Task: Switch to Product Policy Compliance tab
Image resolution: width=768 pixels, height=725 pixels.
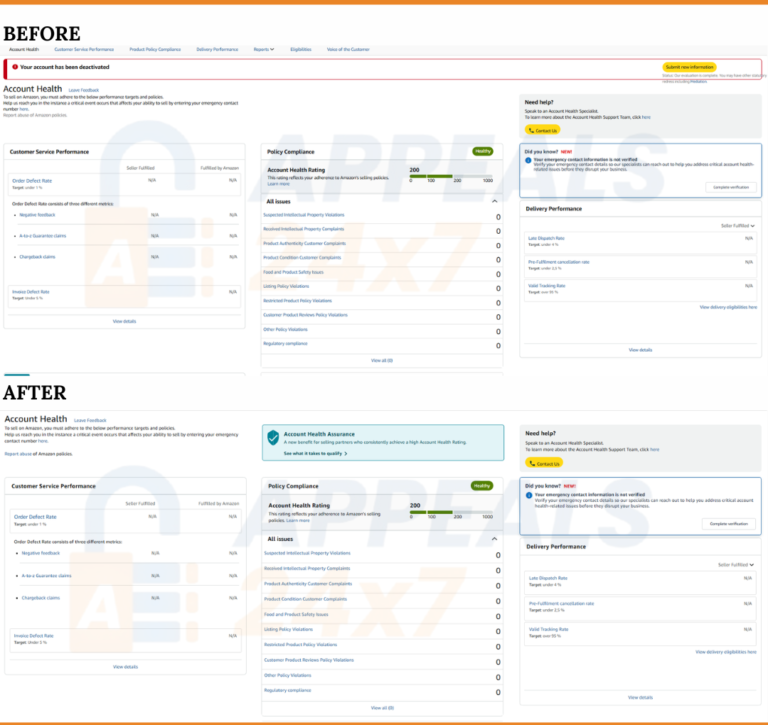Action: point(155,49)
